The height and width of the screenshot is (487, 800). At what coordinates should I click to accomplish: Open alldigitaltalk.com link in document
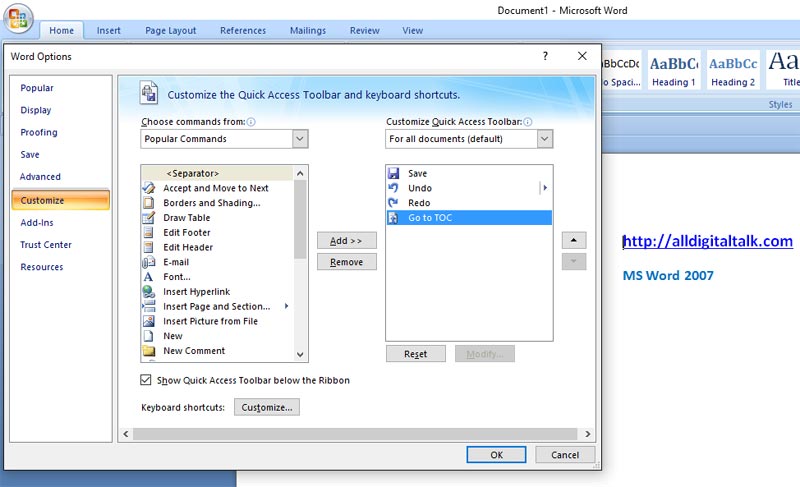tap(708, 241)
